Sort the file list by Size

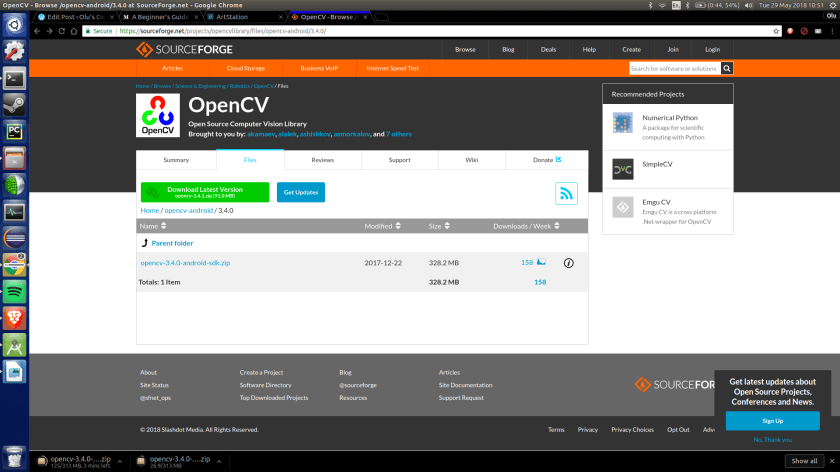(439, 226)
